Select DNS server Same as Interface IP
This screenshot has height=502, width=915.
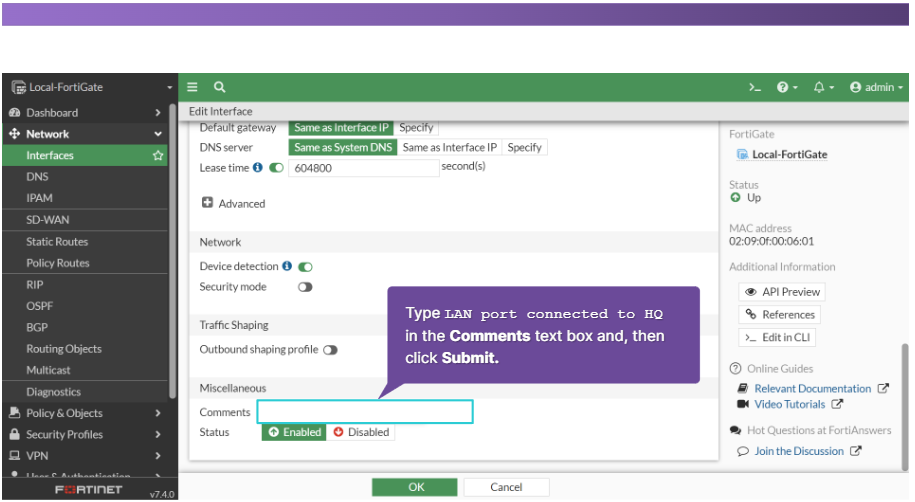pos(449,147)
